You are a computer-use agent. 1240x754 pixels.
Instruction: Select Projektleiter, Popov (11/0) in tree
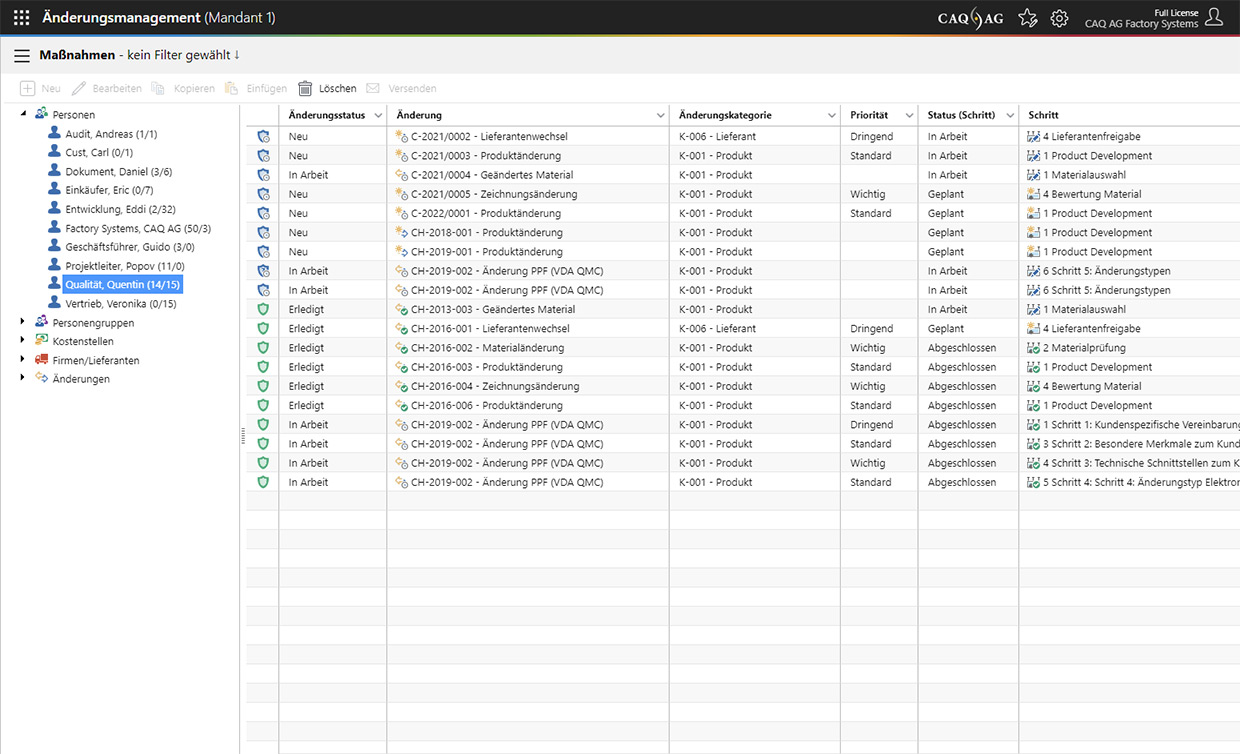125,266
